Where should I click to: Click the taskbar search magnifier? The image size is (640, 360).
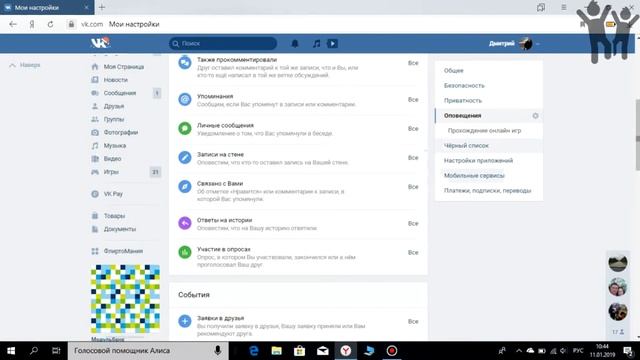(34, 351)
